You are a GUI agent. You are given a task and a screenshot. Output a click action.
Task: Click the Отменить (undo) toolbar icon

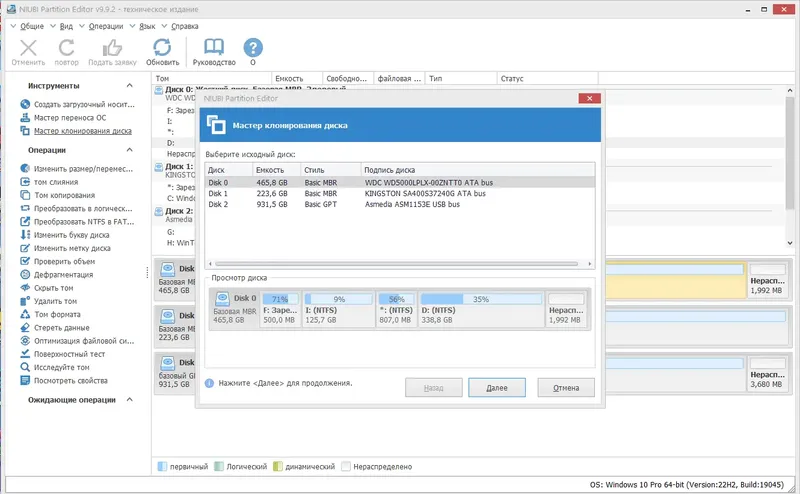(x=28, y=48)
